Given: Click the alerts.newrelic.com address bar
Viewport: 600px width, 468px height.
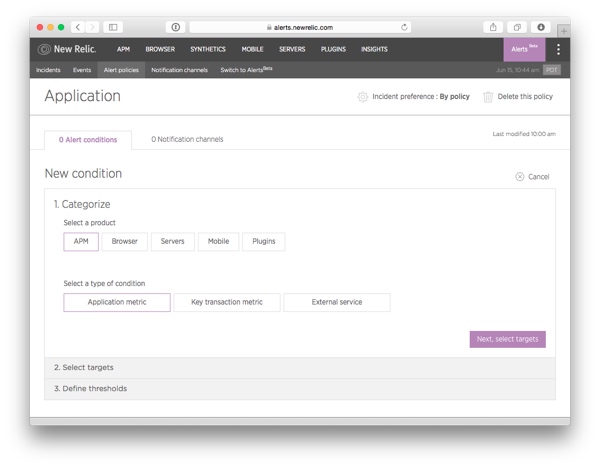Looking at the screenshot, I should click(300, 27).
